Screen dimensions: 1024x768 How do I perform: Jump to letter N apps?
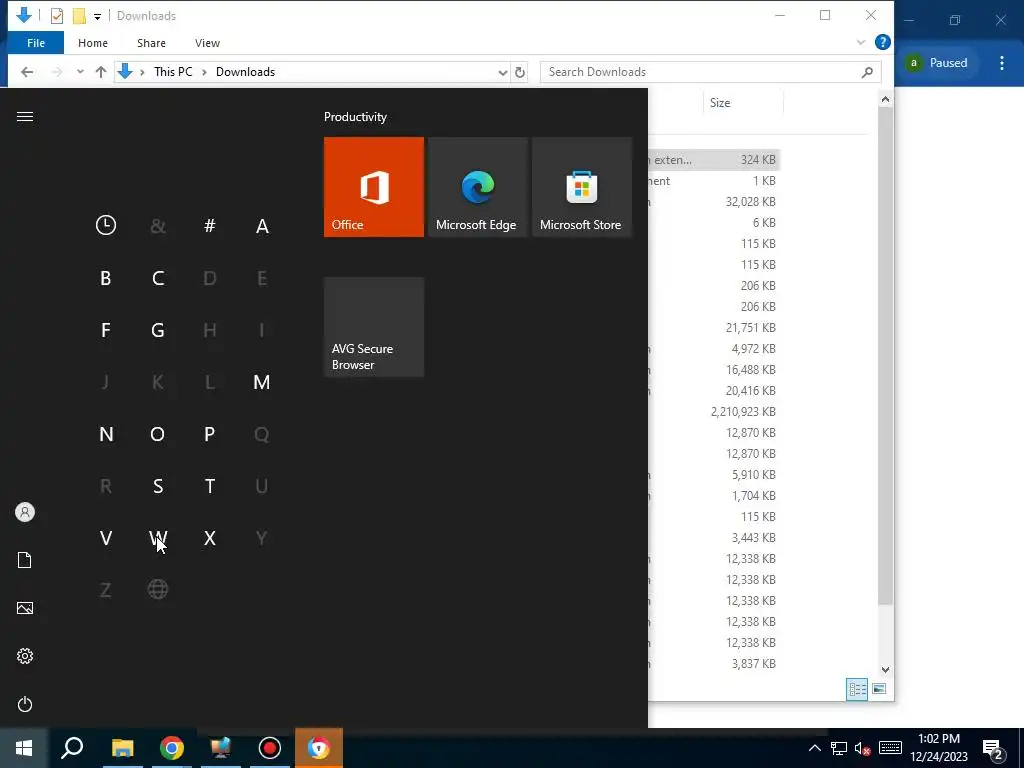pos(106,434)
